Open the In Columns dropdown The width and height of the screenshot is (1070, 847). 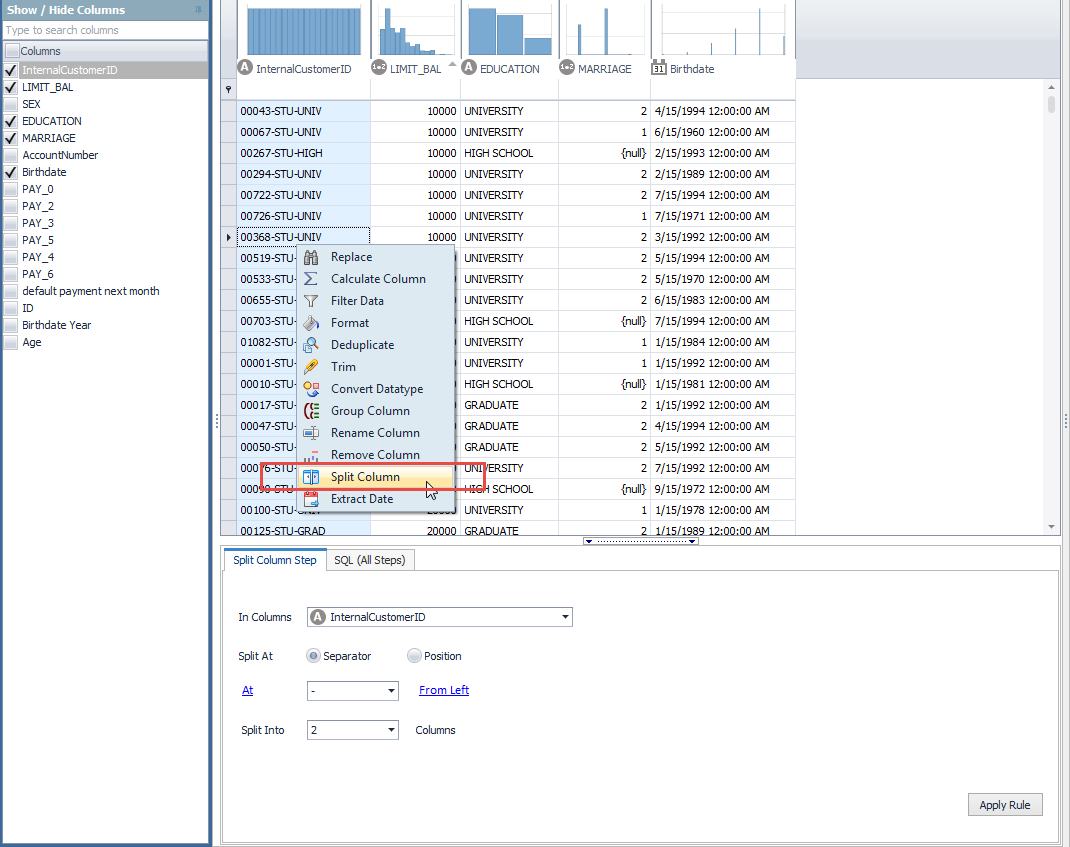pyautogui.click(x=565, y=617)
